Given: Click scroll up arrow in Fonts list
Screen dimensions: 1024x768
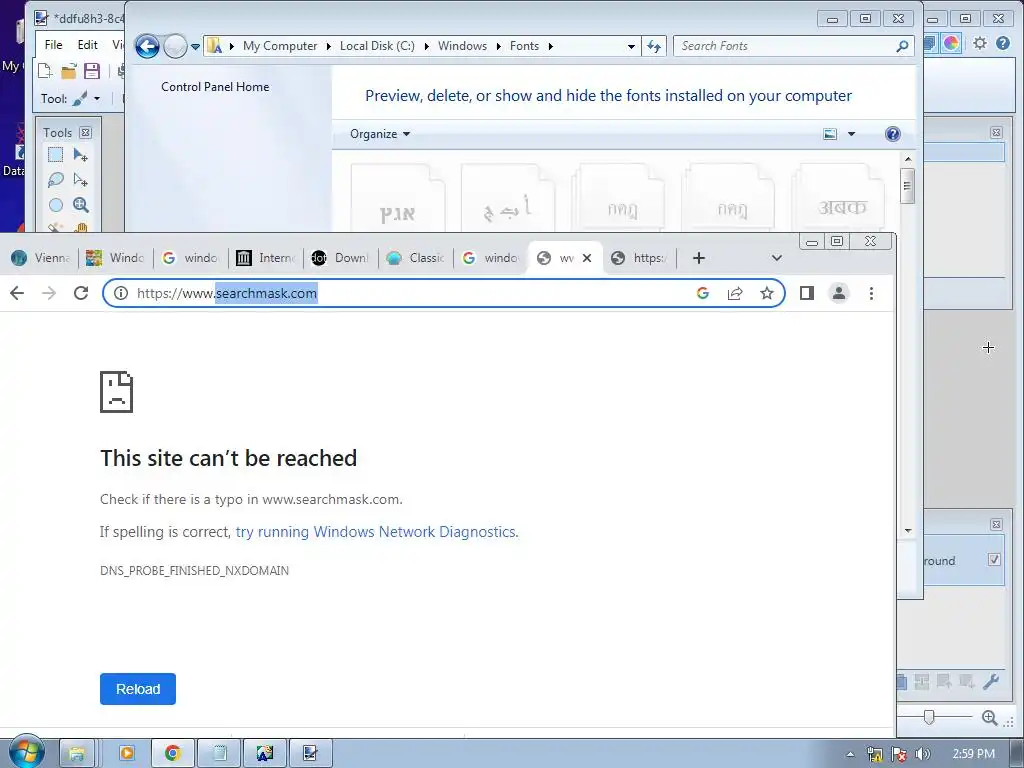Looking at the screenshot, I should [x=908, y=159].
